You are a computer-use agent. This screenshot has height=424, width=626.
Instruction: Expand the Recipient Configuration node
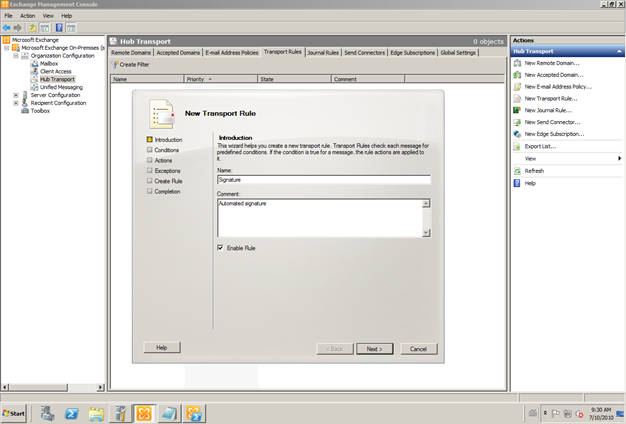[16, 103]
